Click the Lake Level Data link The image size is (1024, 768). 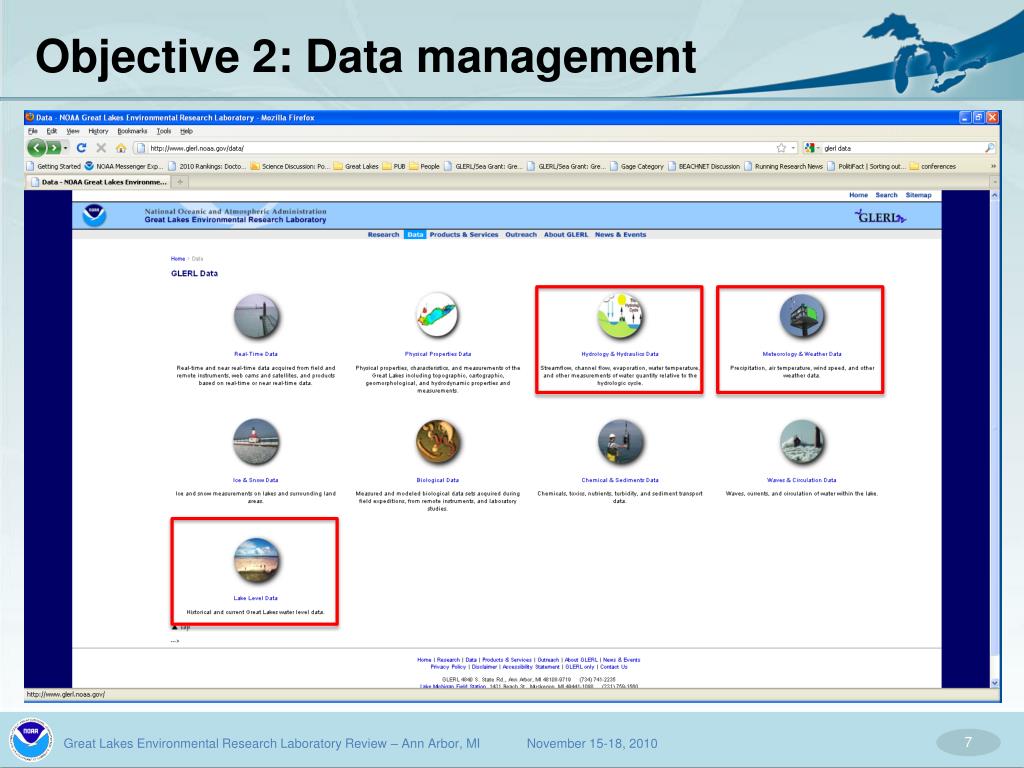click(255, 598)
